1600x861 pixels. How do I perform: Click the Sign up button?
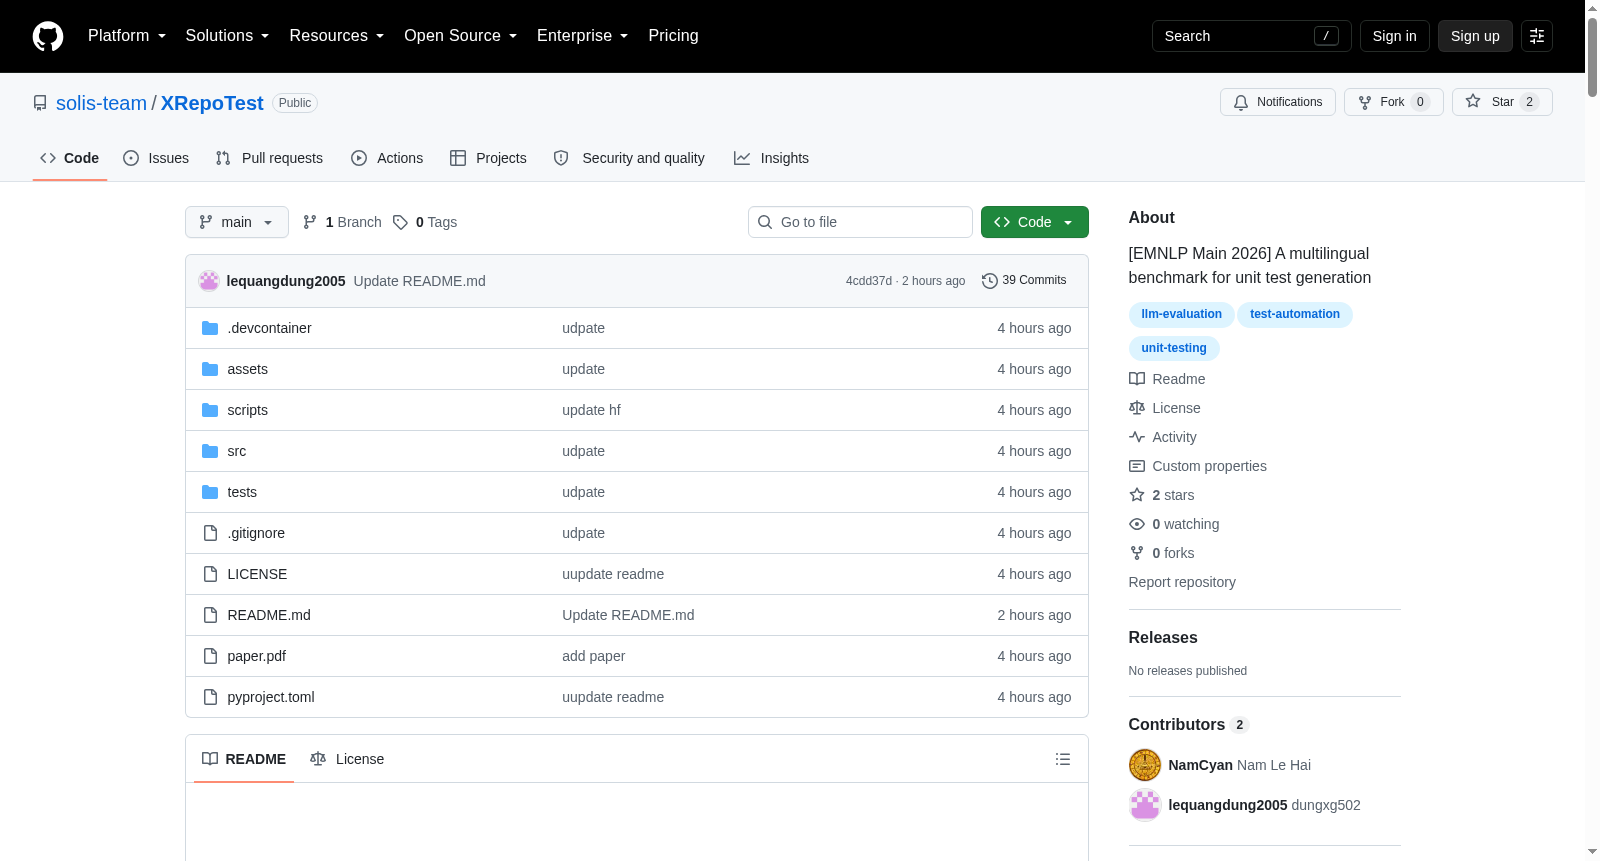1475,36
